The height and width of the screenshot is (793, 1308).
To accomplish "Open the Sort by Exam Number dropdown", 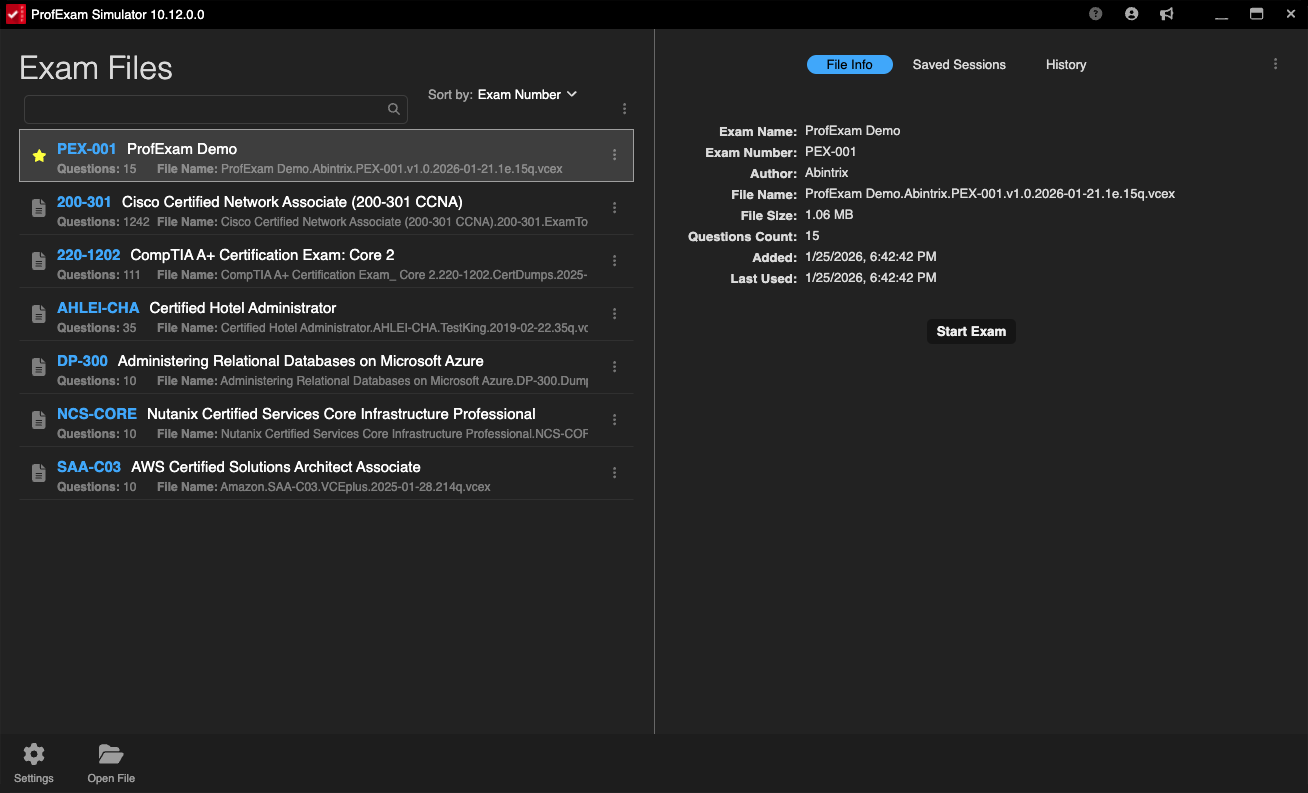I will click(x=527, y=94).
